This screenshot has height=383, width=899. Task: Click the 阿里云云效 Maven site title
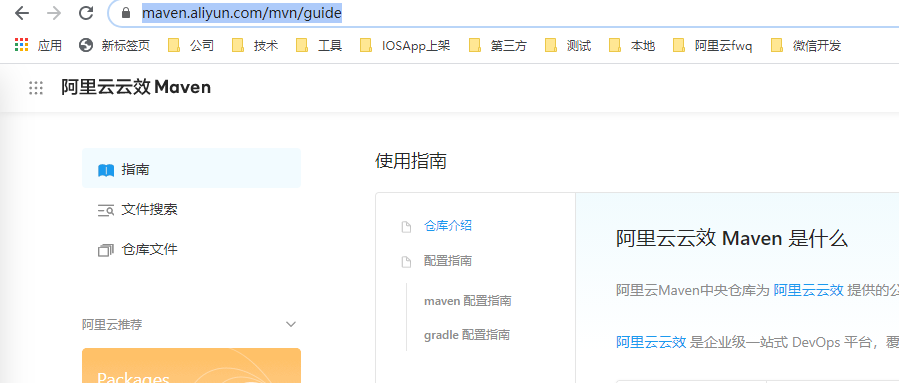point(136,87)
